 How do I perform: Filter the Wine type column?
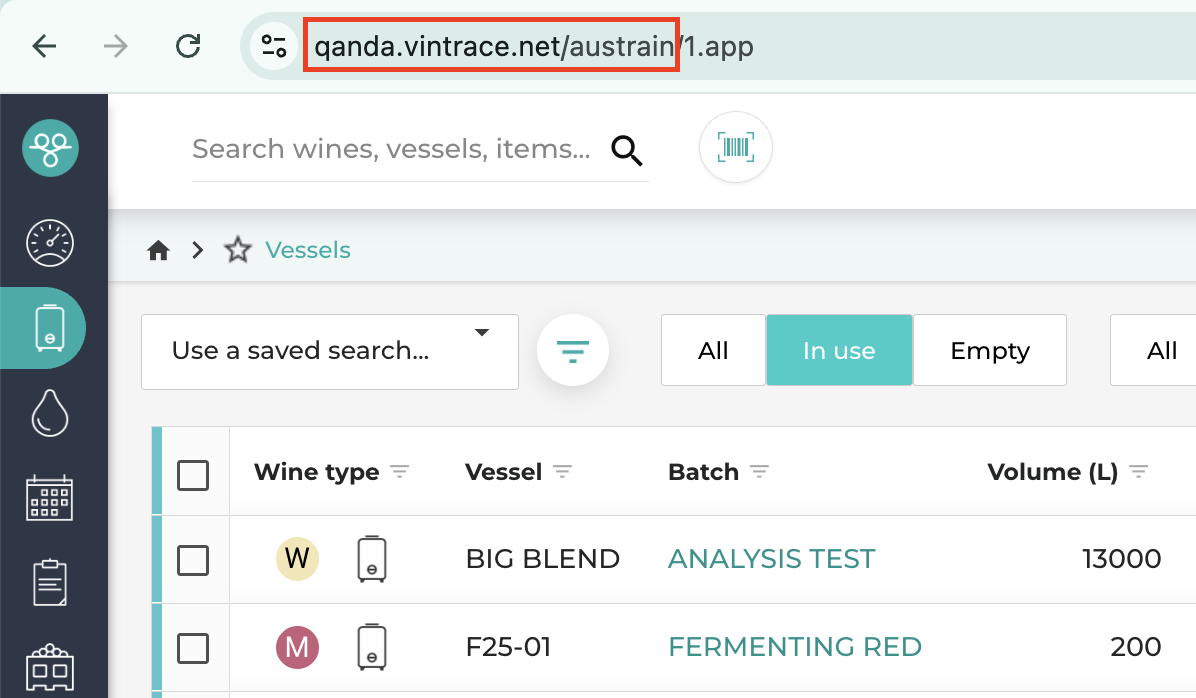click(400, 472)
